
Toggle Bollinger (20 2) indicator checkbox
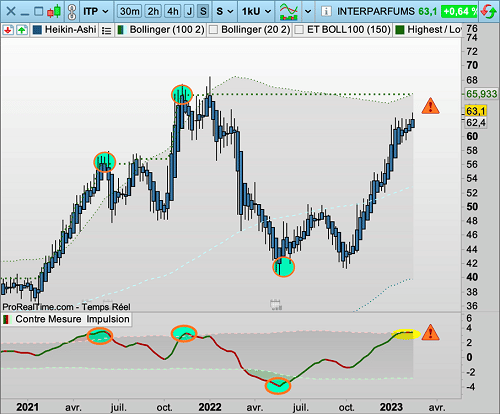pos(213,30)
